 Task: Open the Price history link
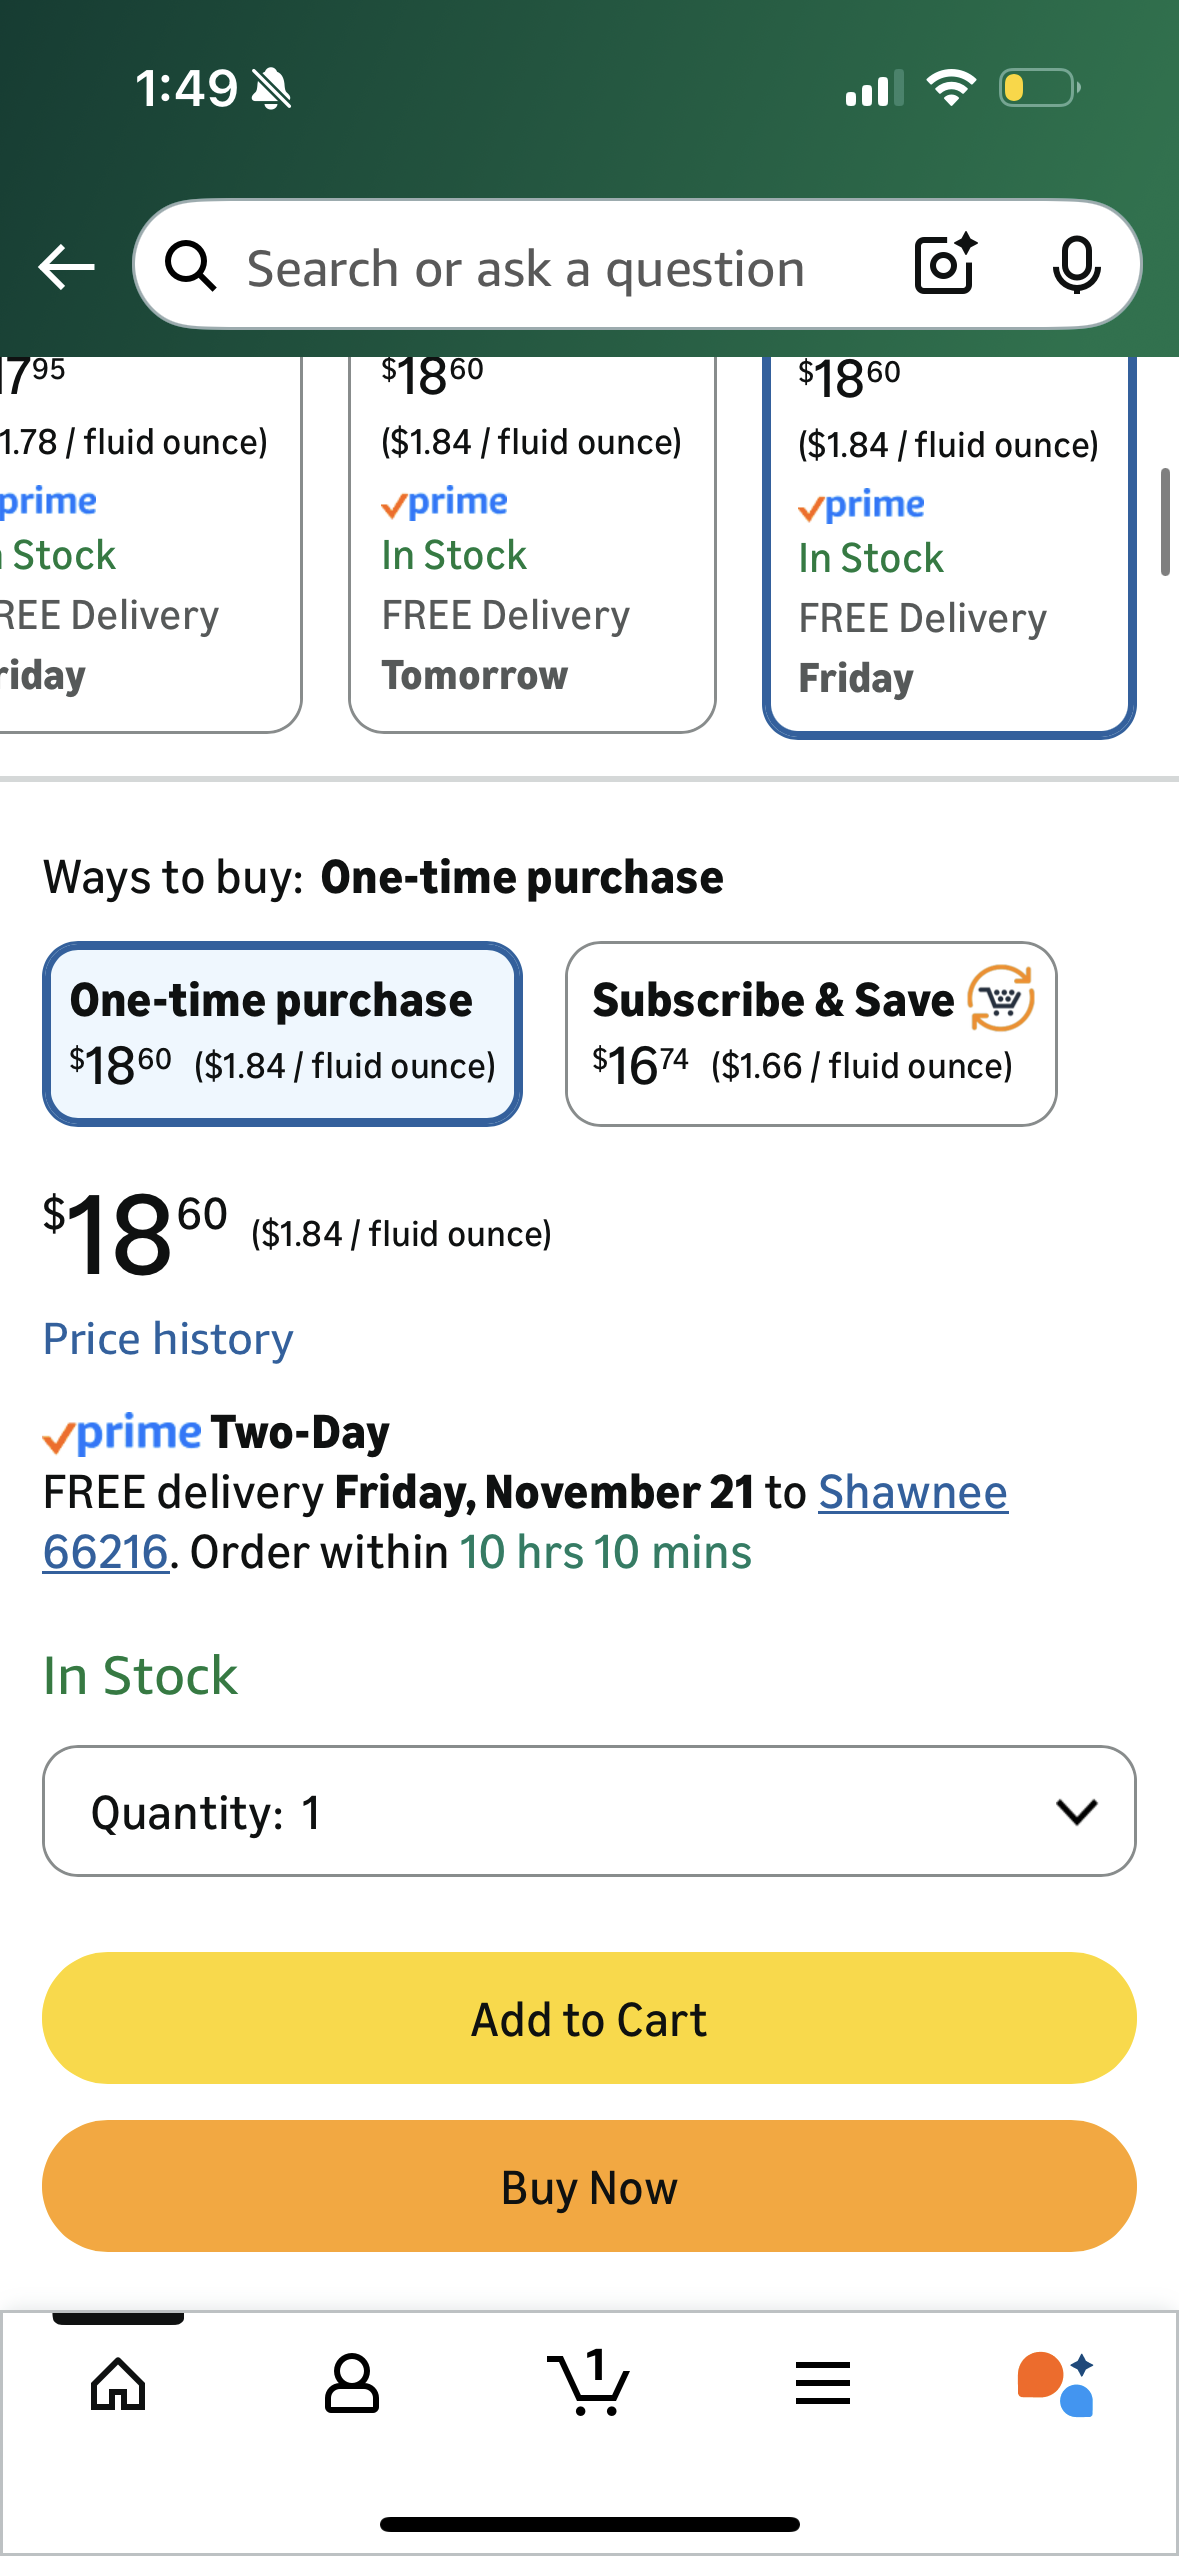(168, 1339)
